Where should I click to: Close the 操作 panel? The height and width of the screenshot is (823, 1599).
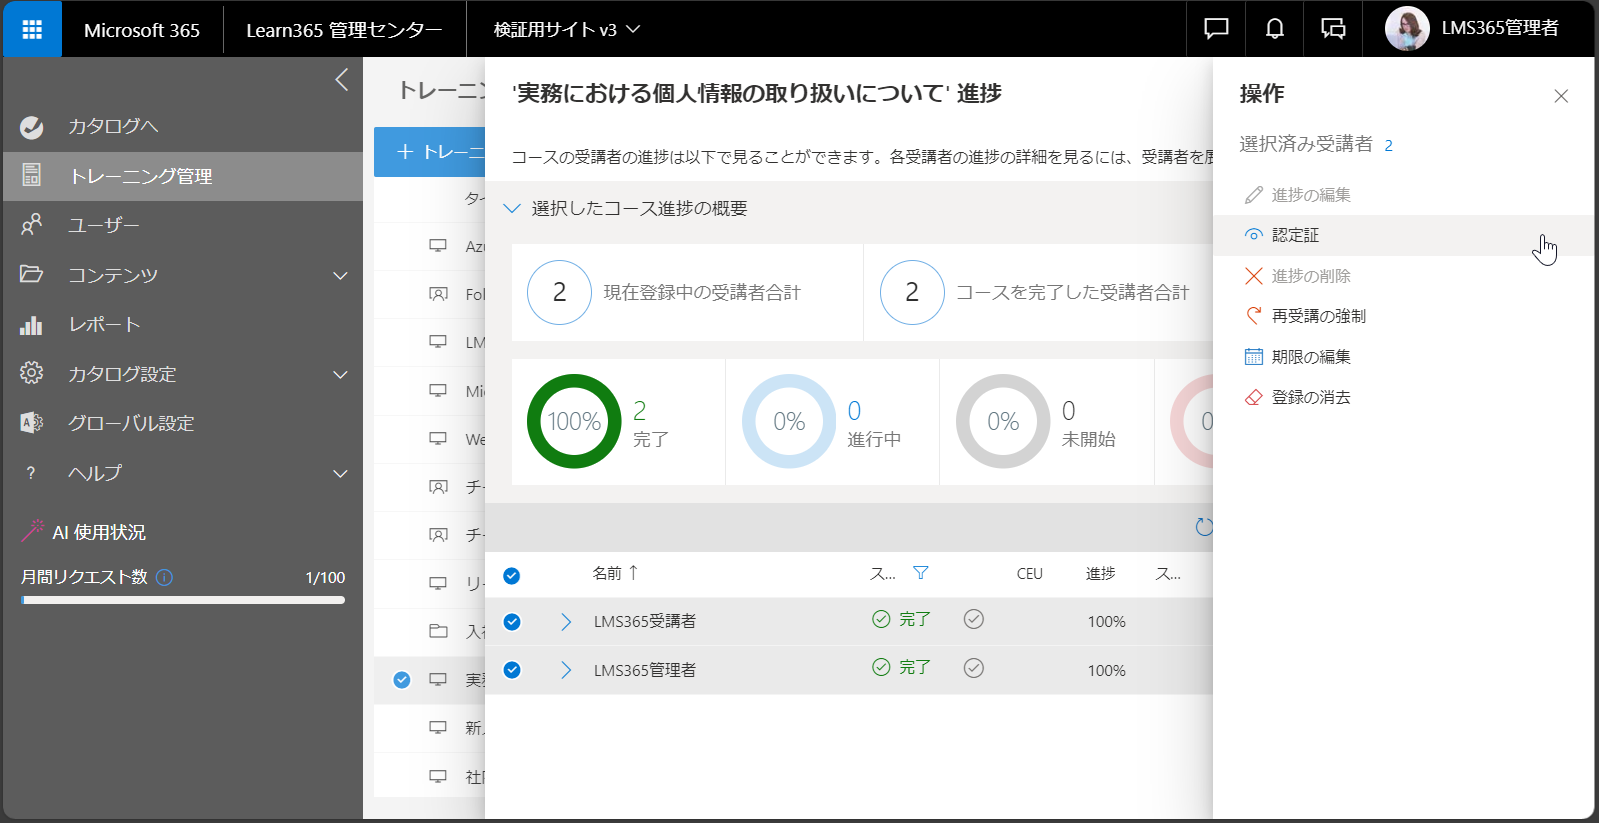click(1561, 96)
